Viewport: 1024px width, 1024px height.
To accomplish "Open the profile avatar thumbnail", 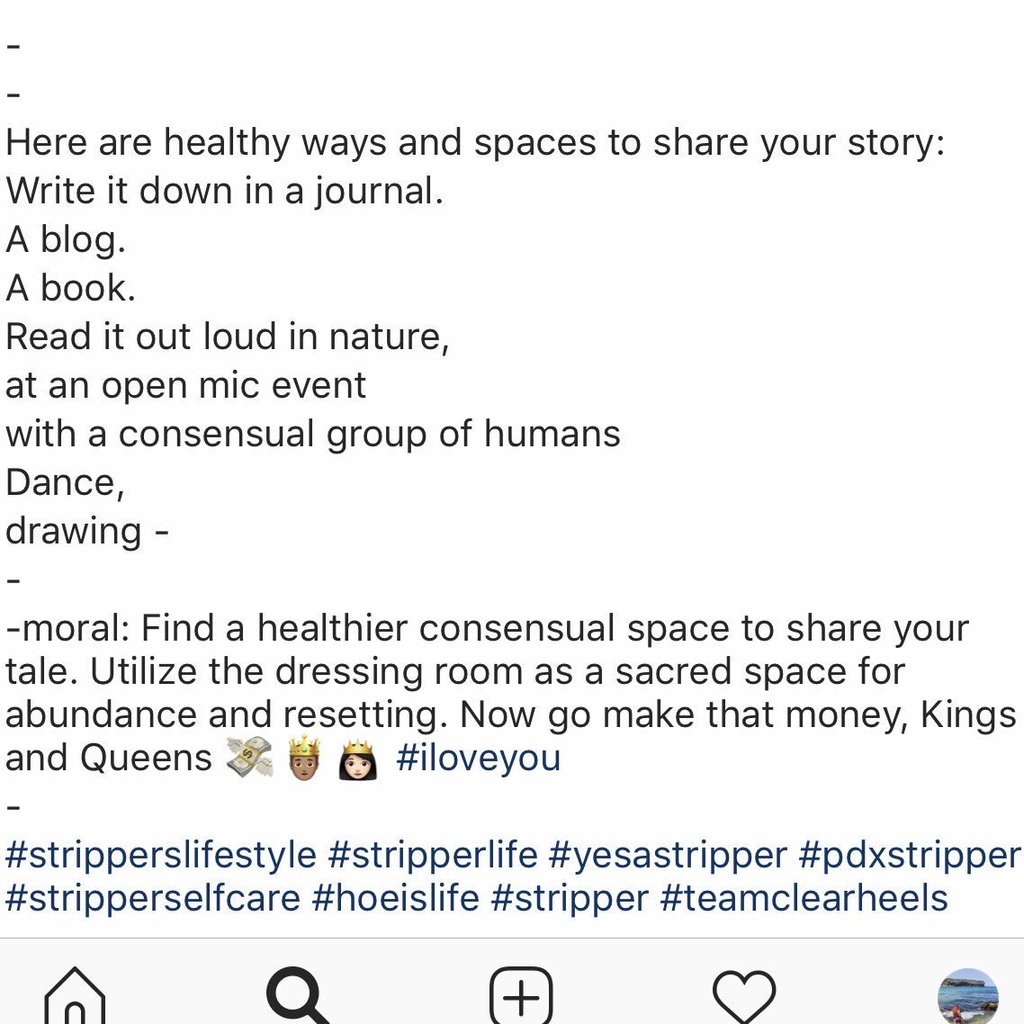I will [968, 997].
